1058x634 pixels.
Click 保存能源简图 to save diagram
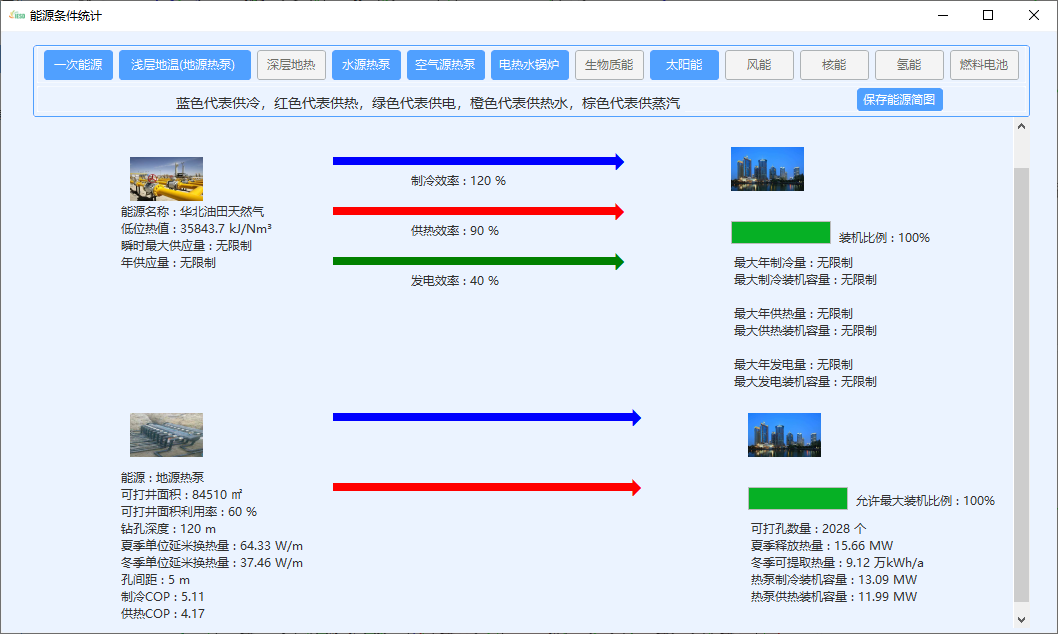(x=899, y=100)
